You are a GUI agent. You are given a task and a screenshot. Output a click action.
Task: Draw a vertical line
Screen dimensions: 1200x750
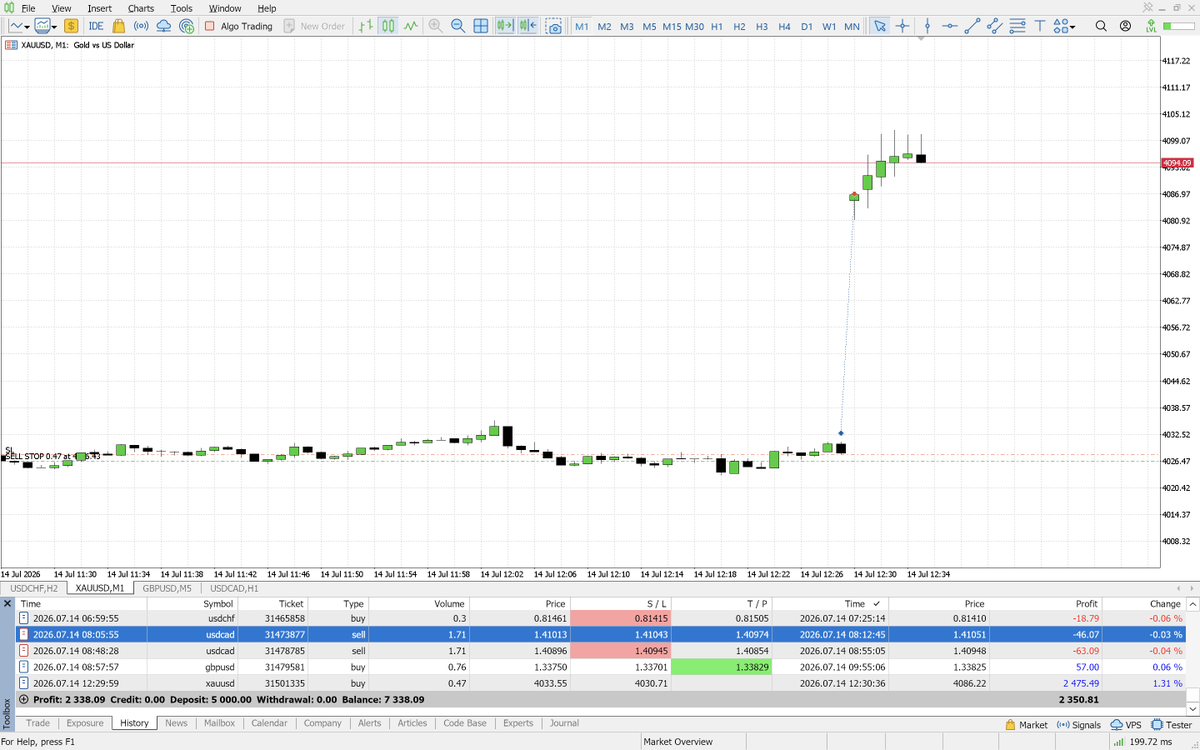click(928, 26)
